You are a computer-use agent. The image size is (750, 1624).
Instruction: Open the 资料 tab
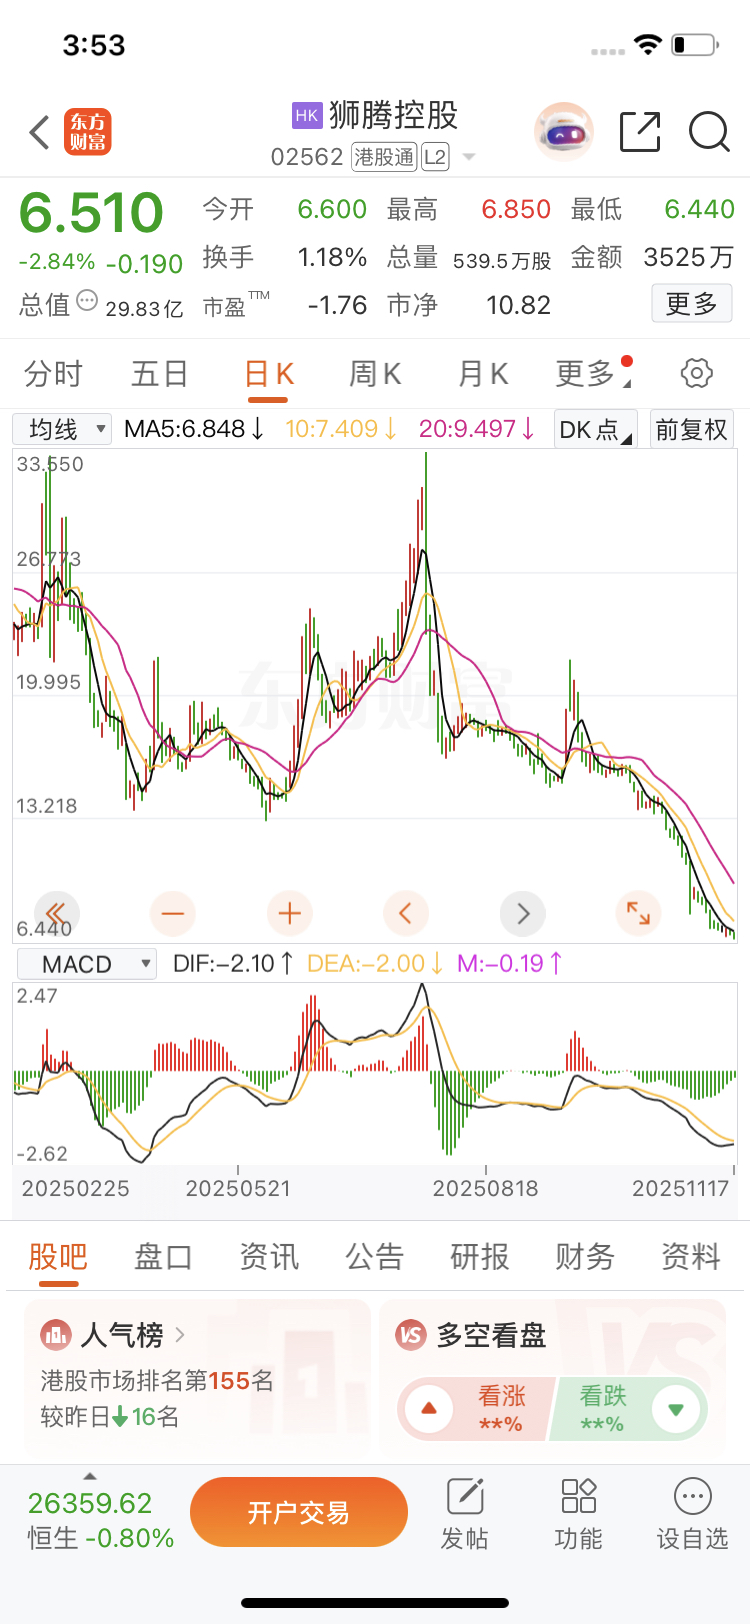[691, 1256]
